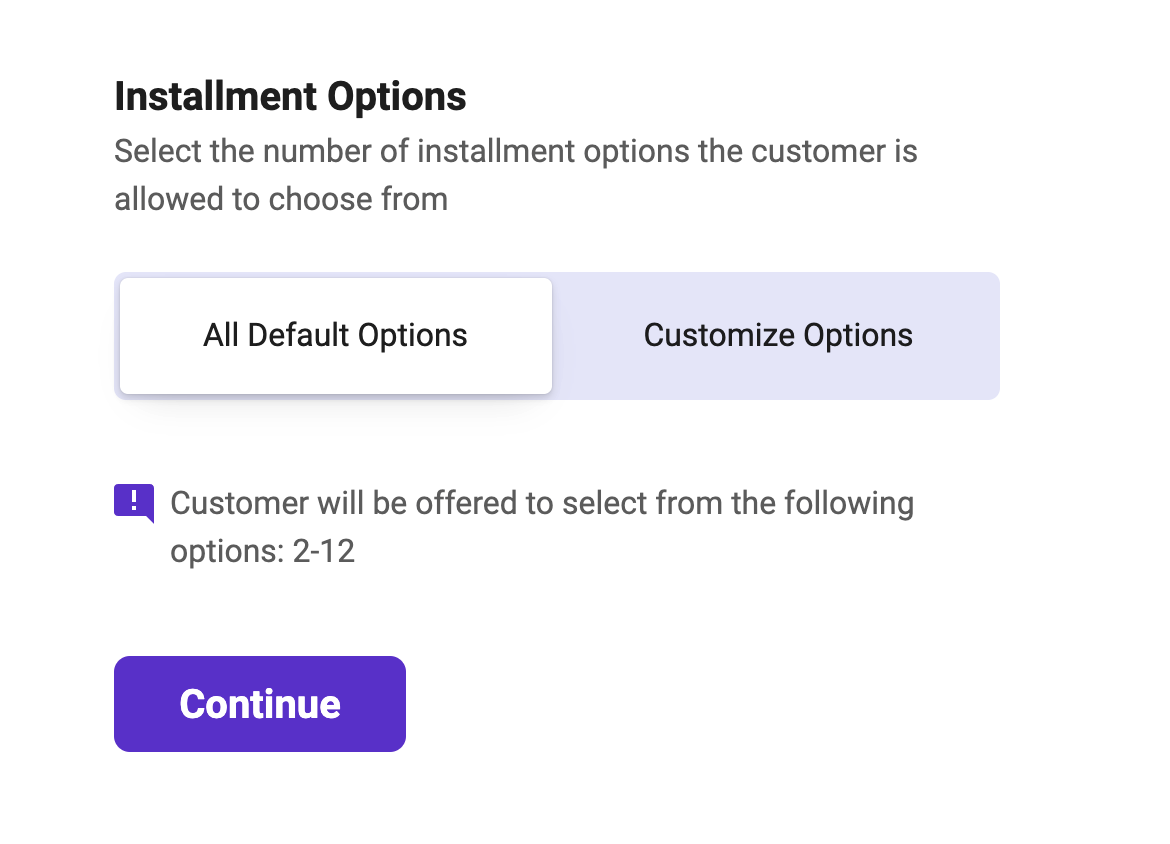Click the Installment Options heading
Screen dimensions: 1170x844
point(290,97)
